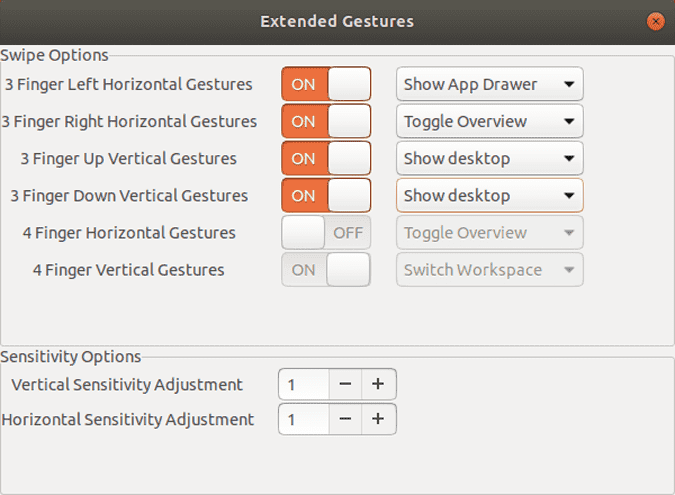Click the Horizontal Sensitivity Adjustment label

click(128, 420)
